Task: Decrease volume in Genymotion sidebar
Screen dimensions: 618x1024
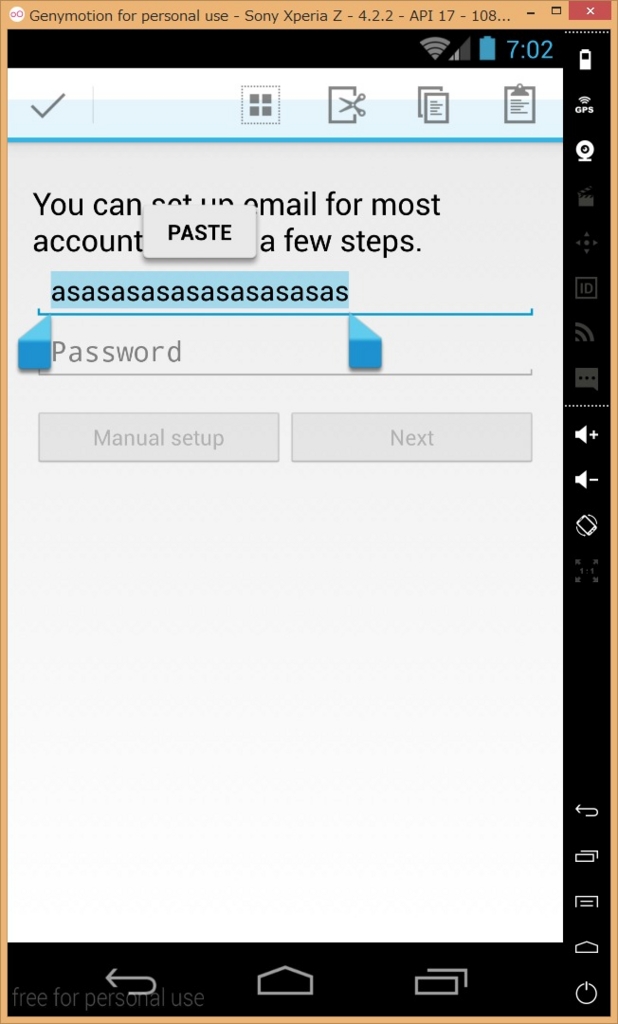Action: 586,480
